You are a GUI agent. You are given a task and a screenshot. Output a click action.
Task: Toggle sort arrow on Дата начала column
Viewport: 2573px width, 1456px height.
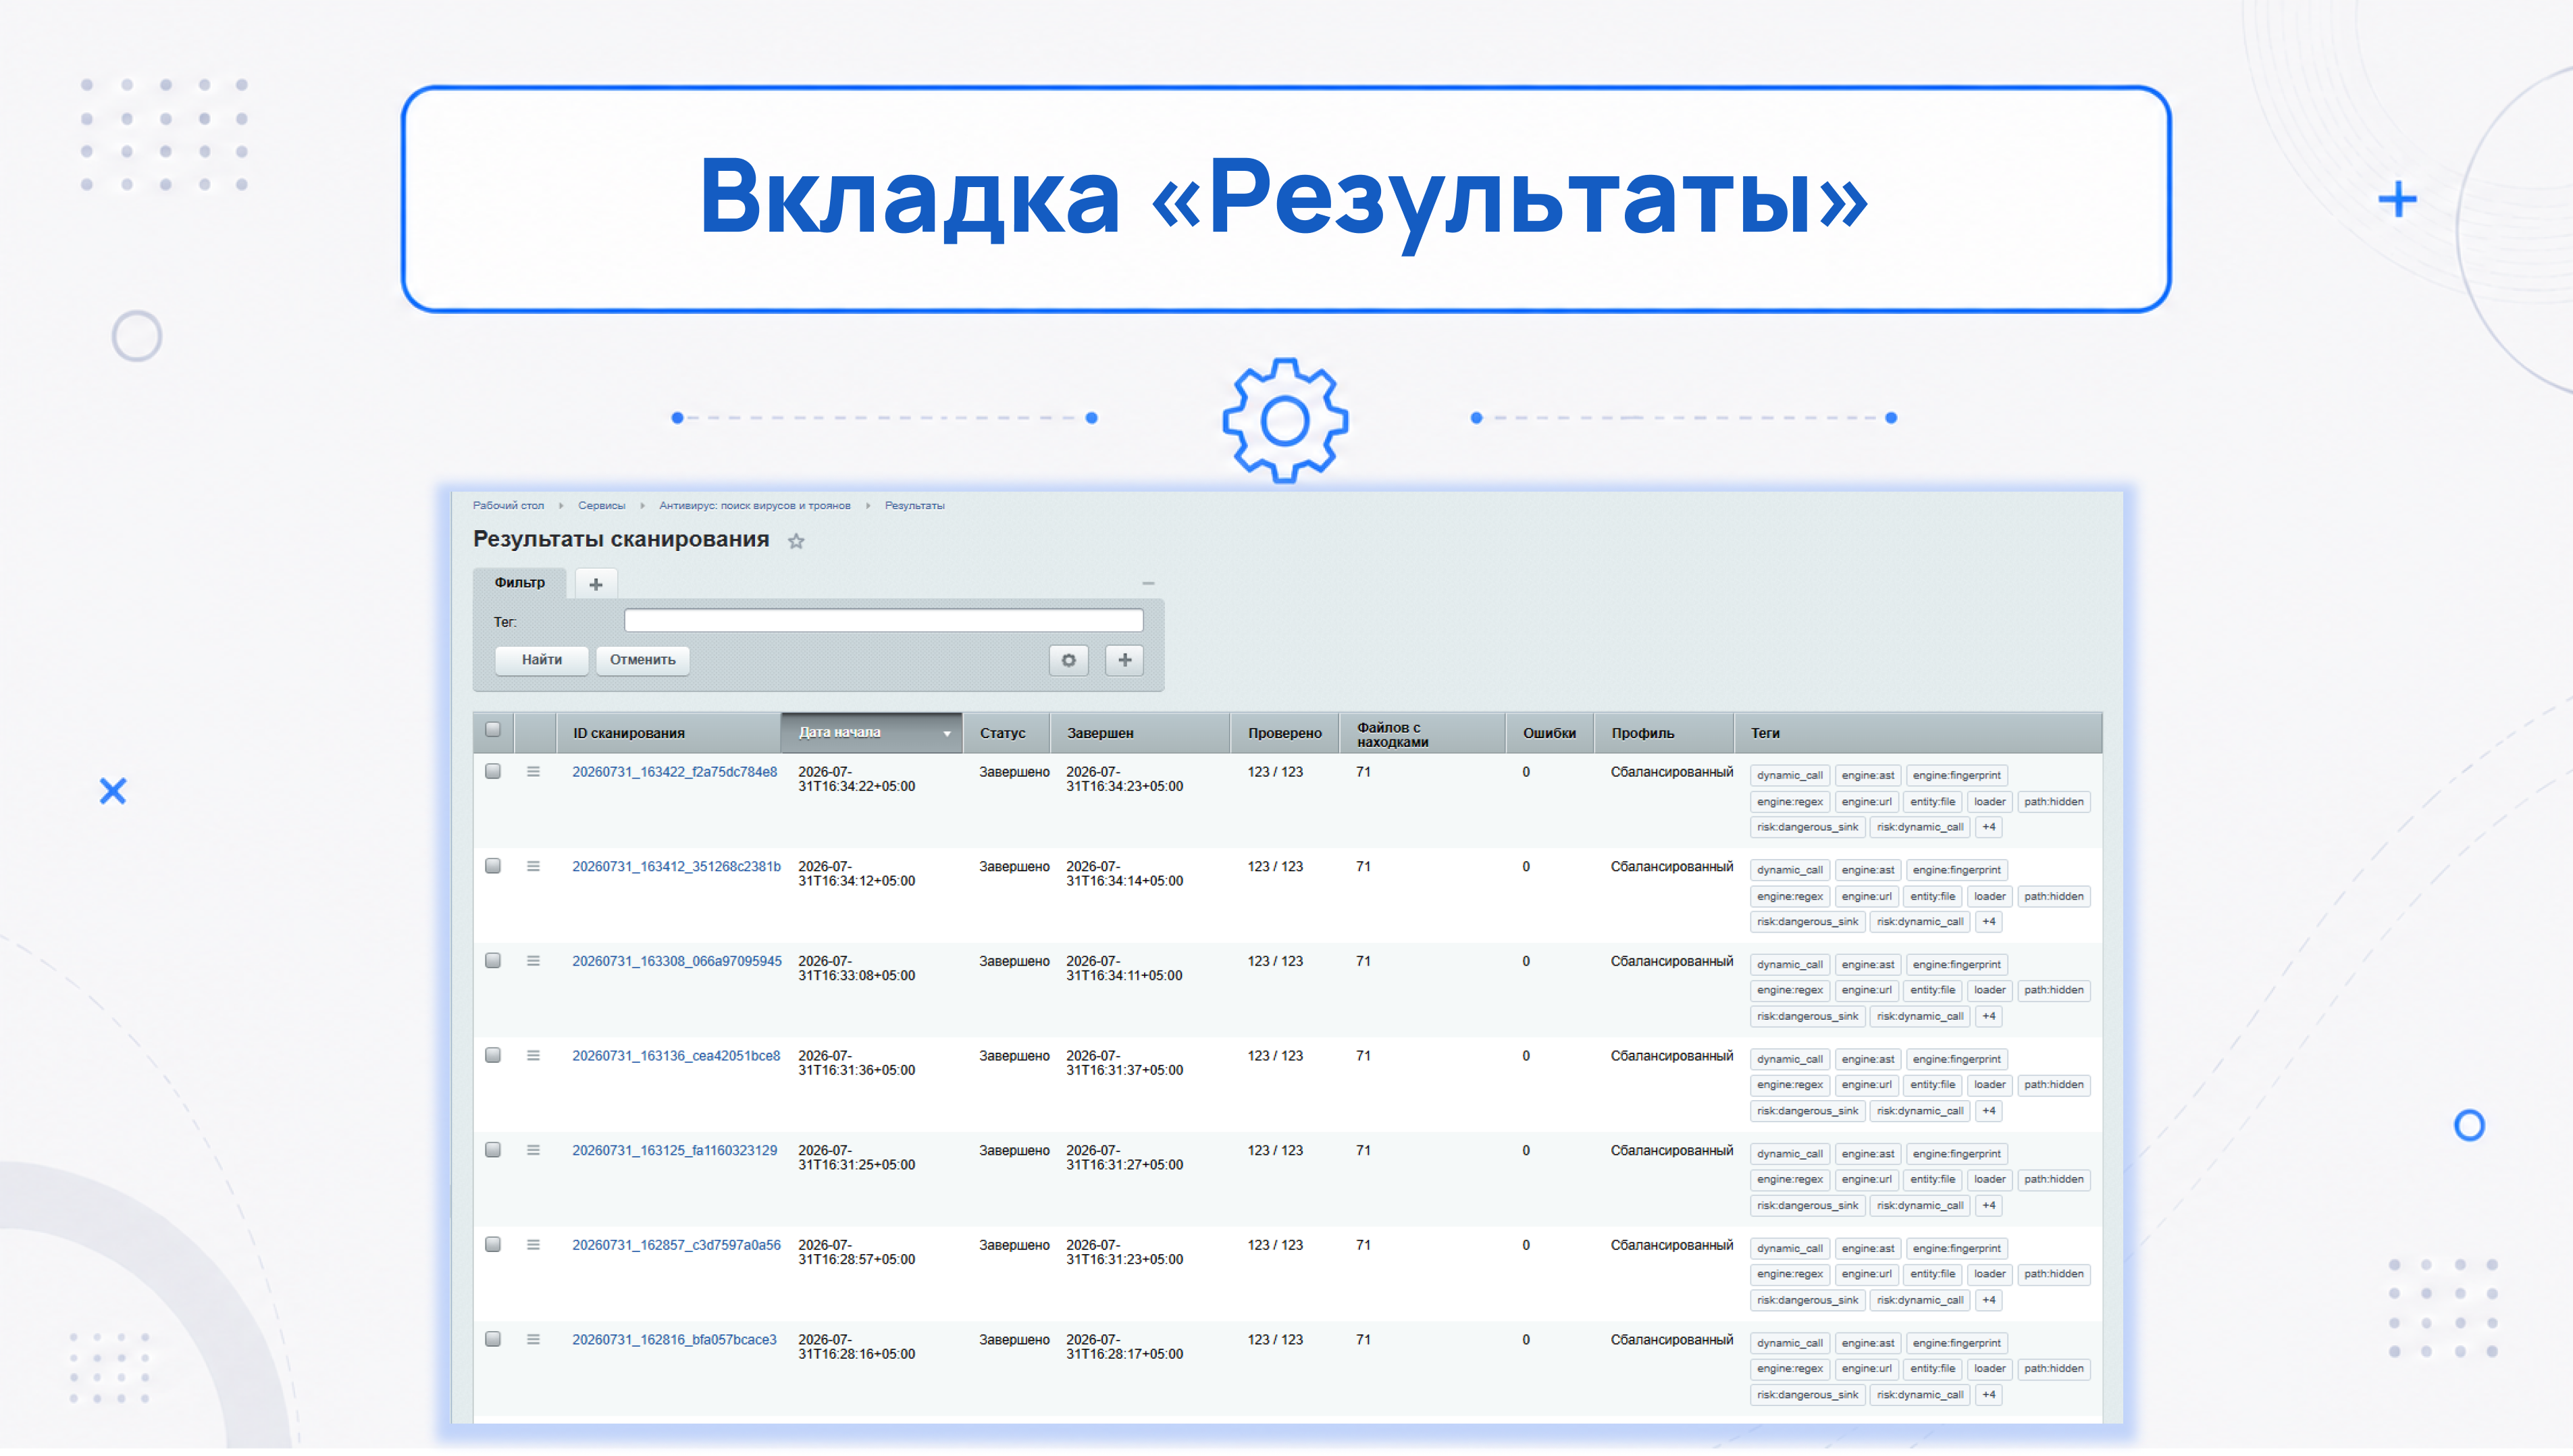click(x=946, y=734)
